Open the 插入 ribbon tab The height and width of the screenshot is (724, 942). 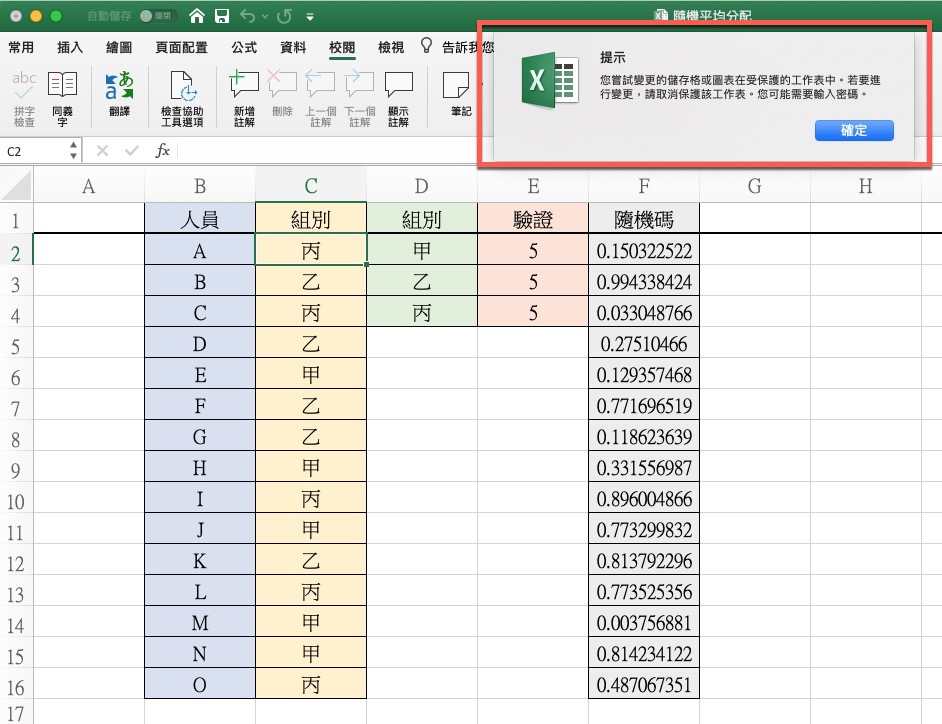[70, 47]
